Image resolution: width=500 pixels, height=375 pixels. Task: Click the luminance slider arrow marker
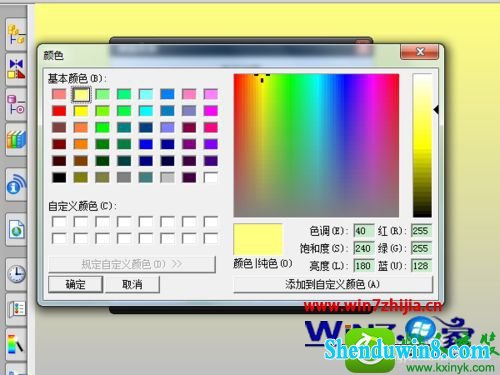pos(436,109)
